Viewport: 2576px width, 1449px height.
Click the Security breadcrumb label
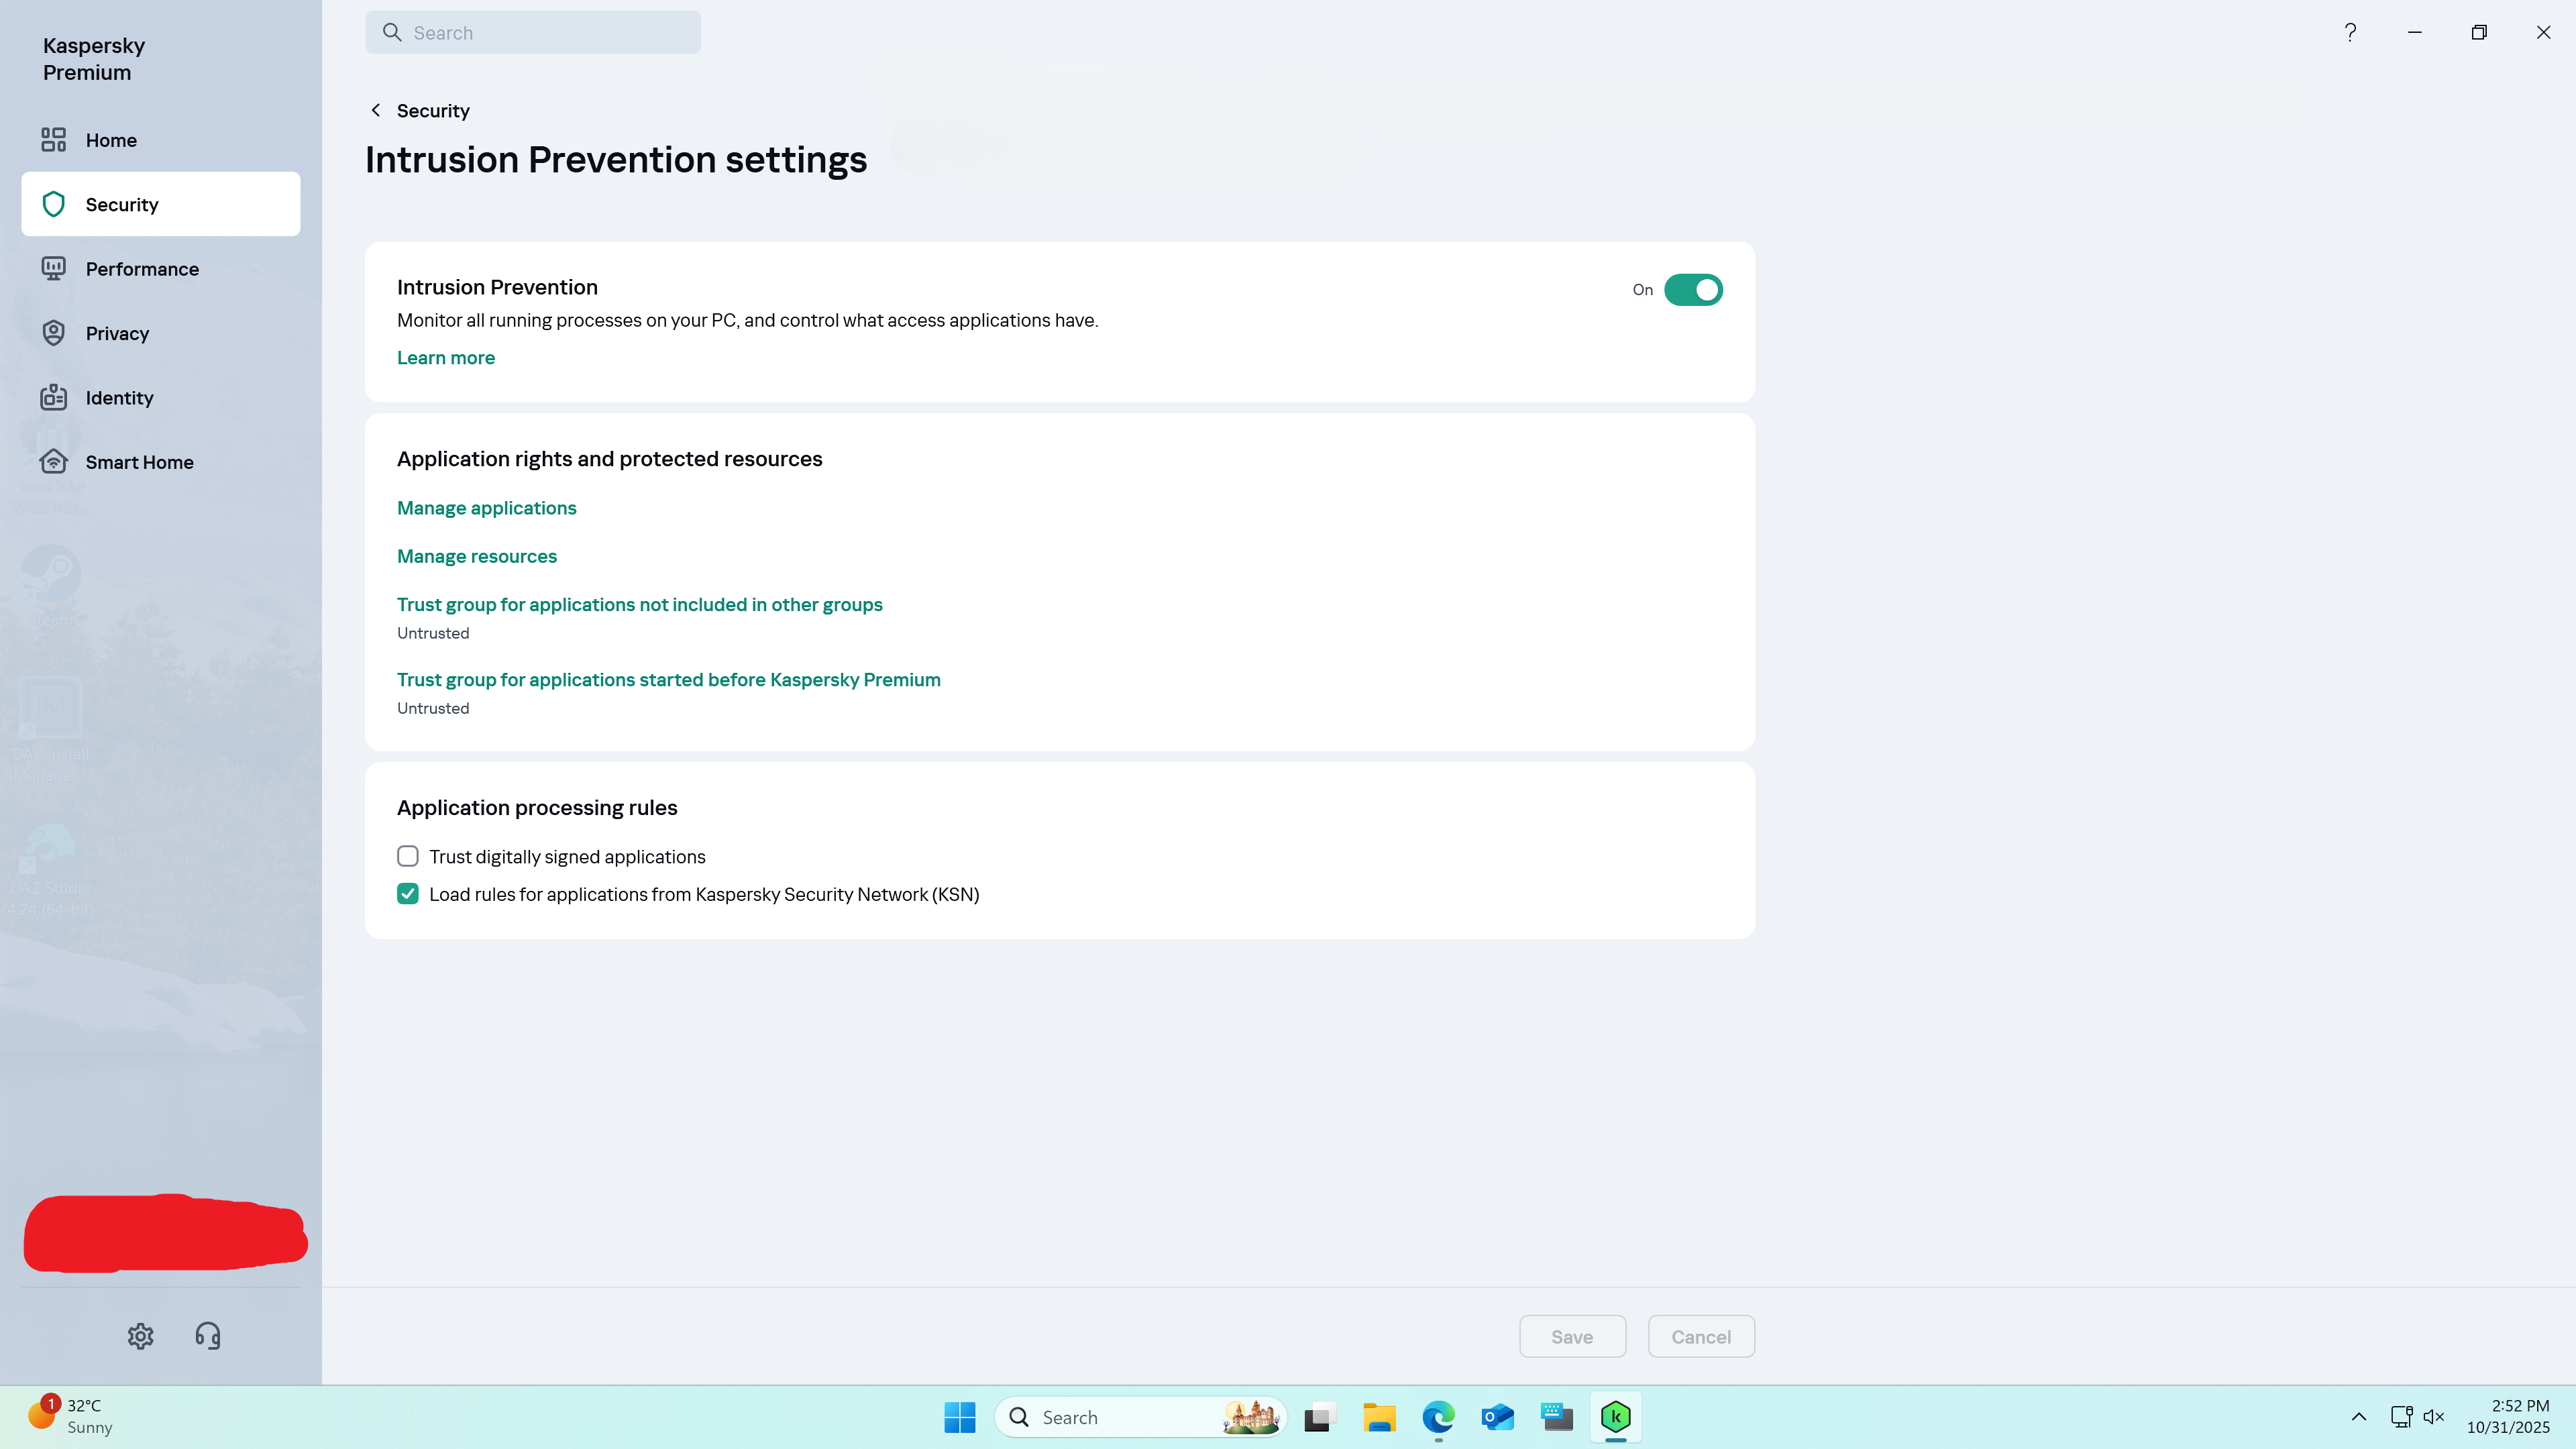point(433,110)
